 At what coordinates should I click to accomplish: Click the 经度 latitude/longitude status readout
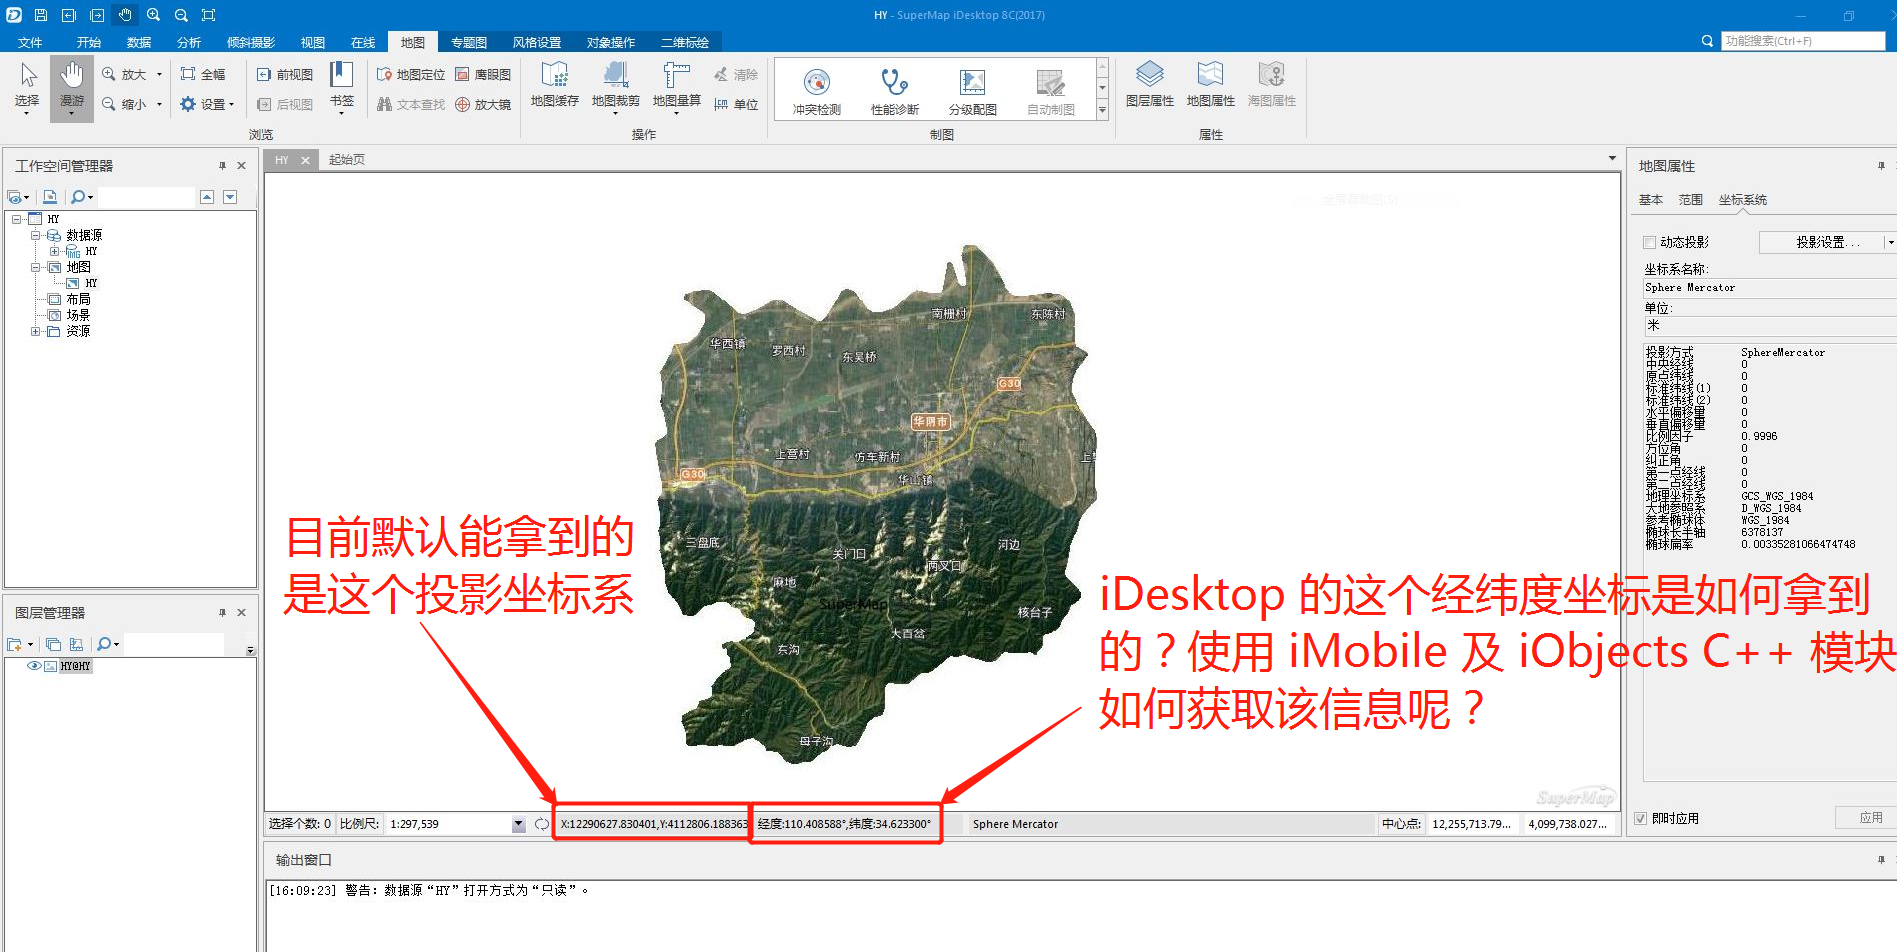(845, 824)
